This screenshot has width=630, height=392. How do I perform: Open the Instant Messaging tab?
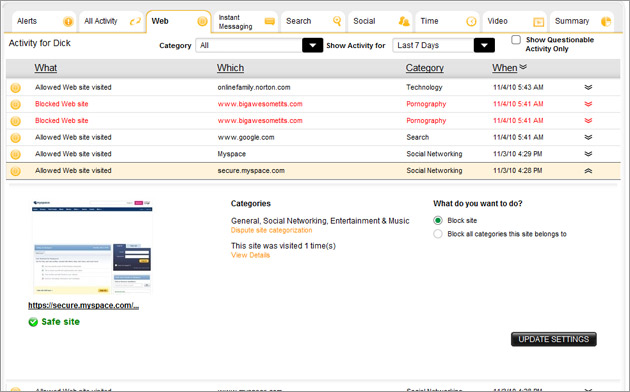pos(245,21)
